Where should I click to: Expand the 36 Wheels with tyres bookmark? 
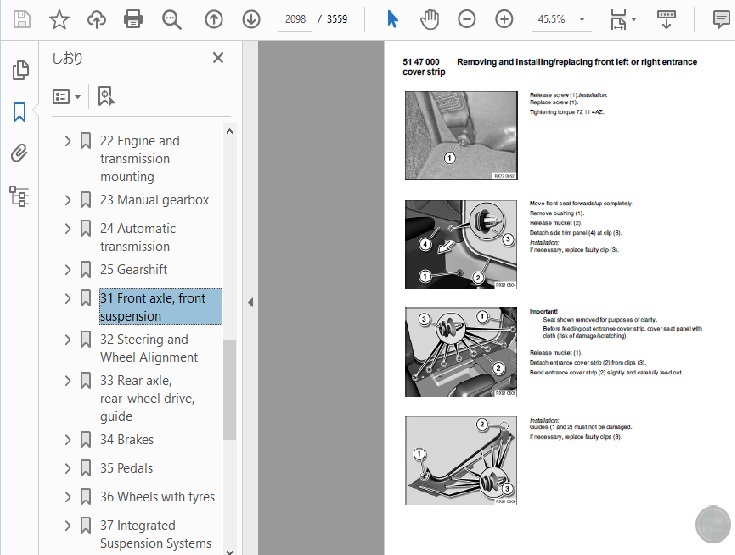(68, 497)
